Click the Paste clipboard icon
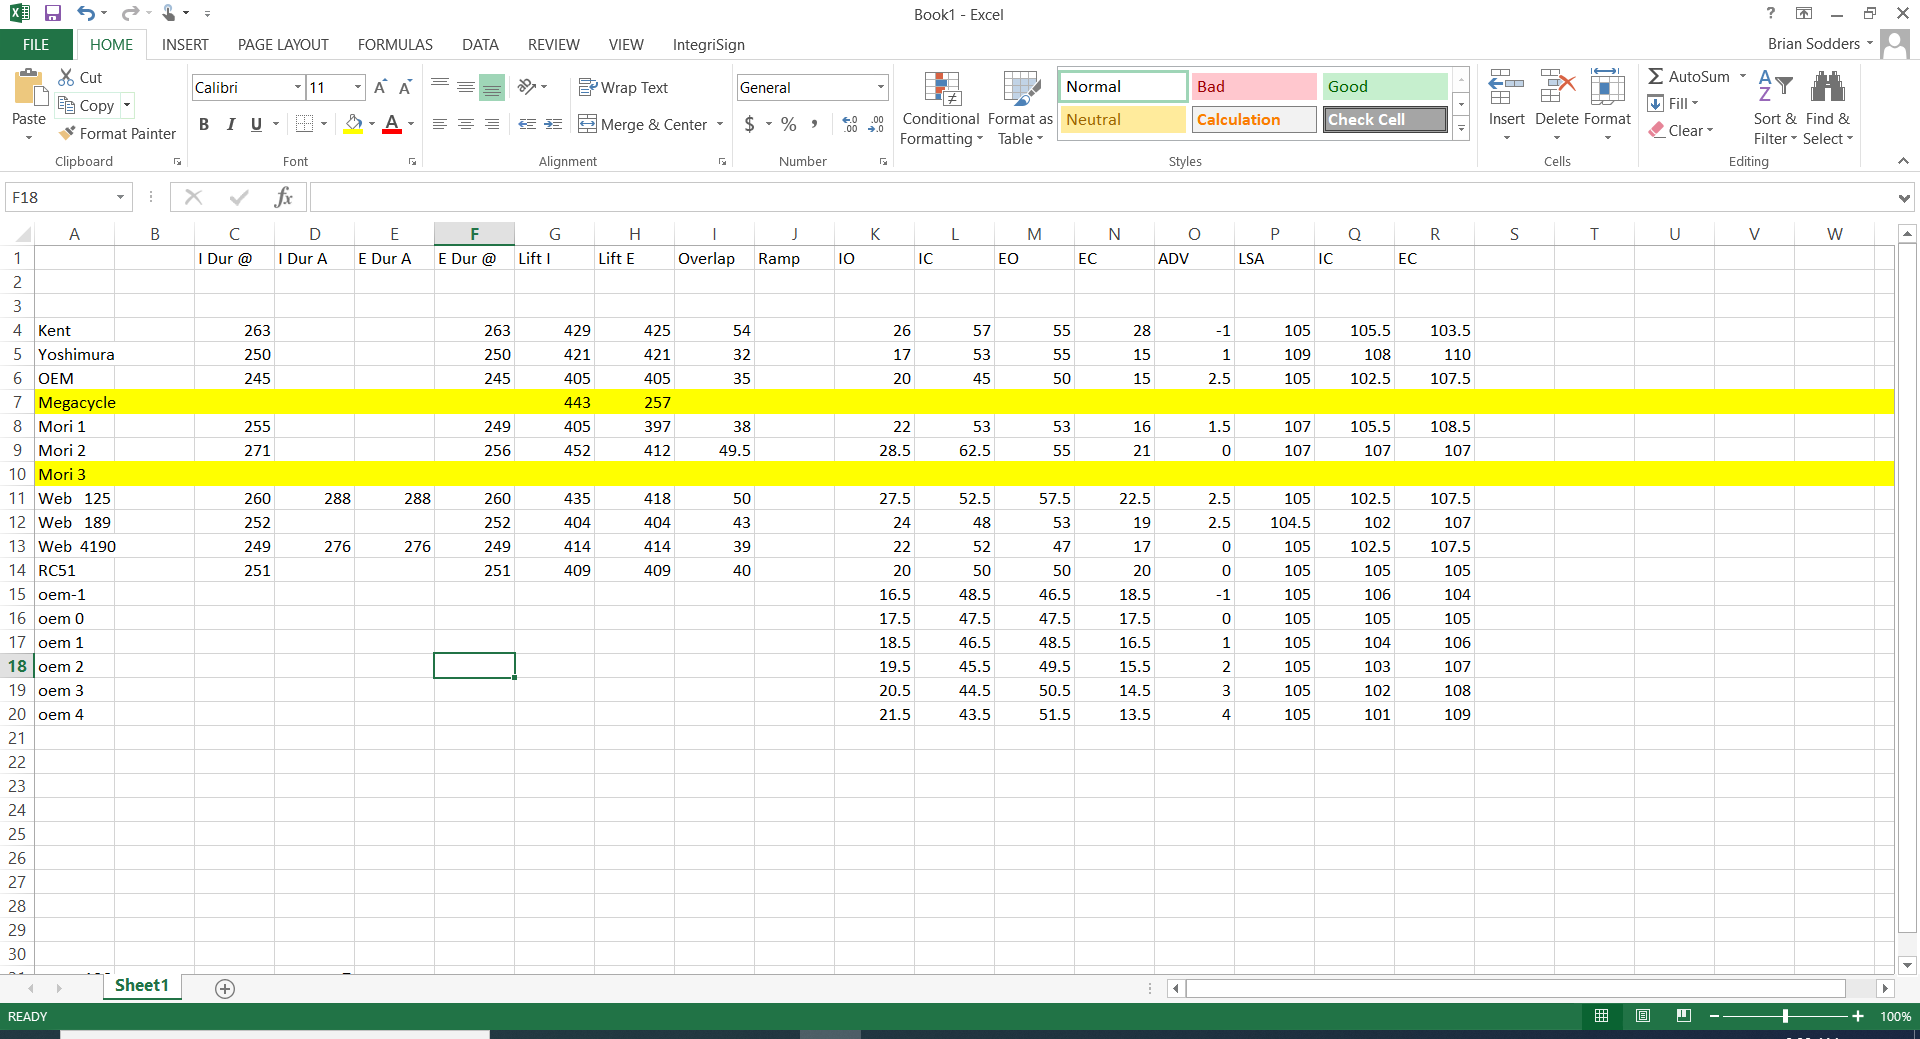Image resolution: width=1920 pixels, height=1039 pixels. (29, 88)
